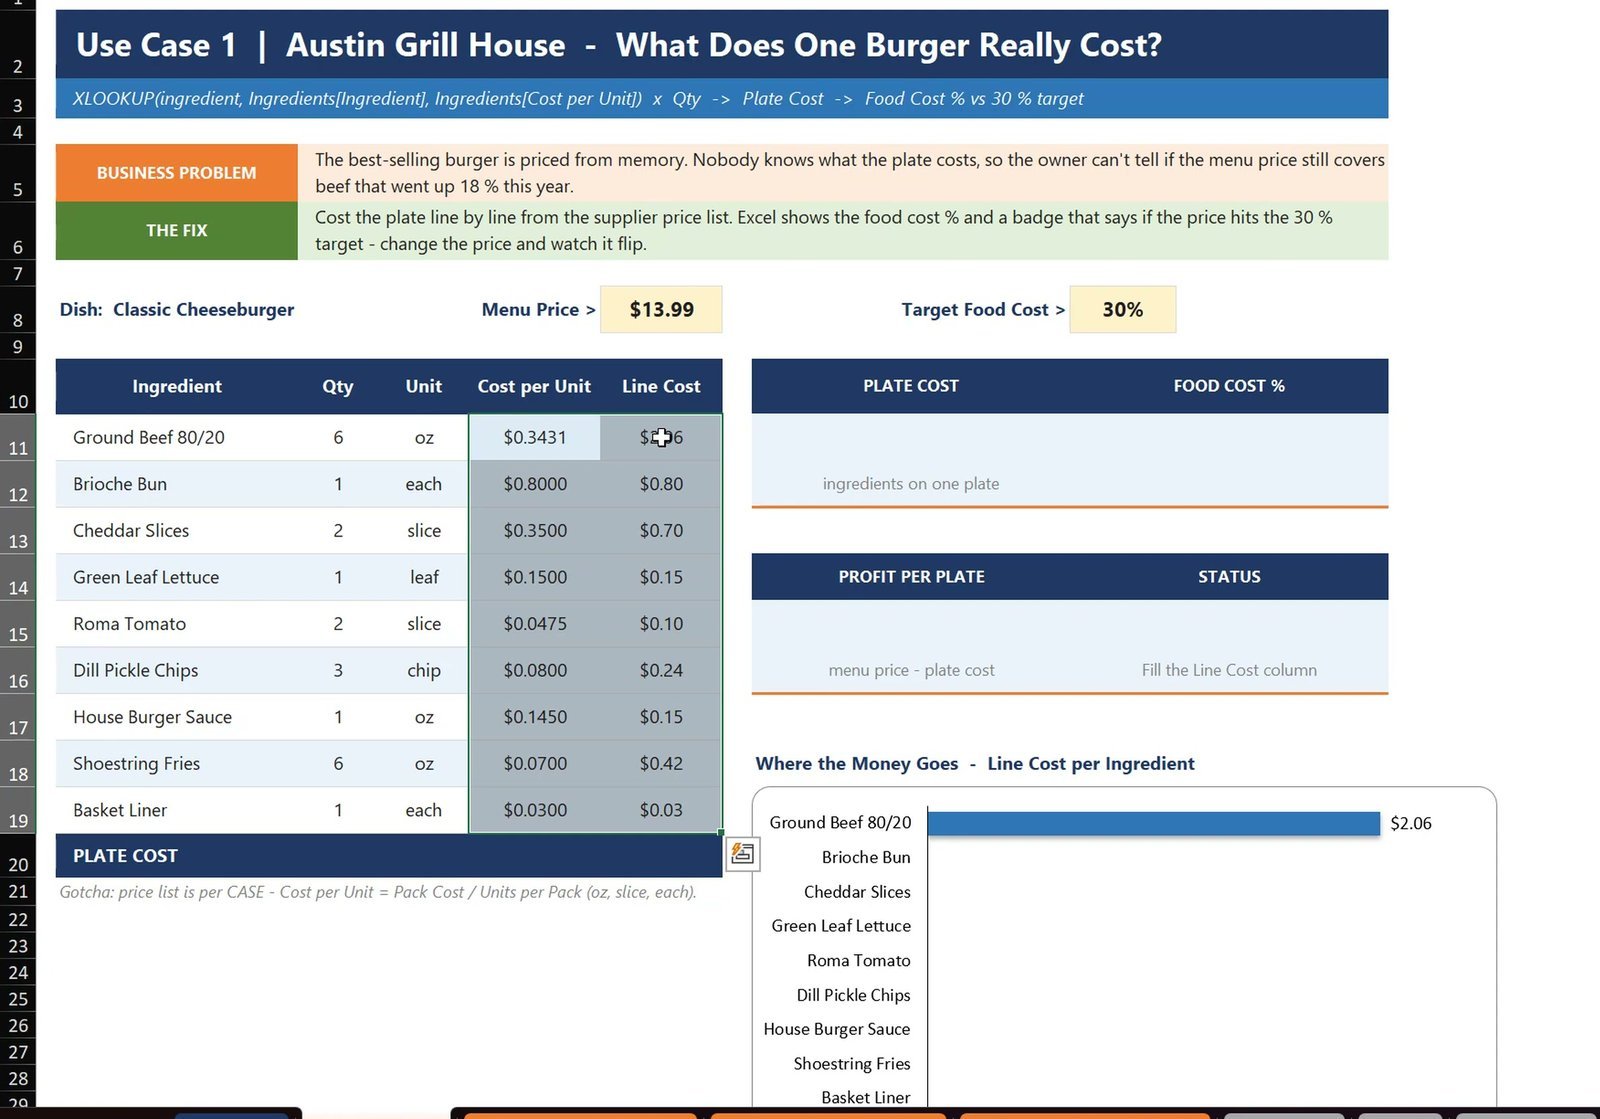Click the $0.70 line cost cell
The width and height of the screenshot is (1600, 1119).
click(661, 531)
